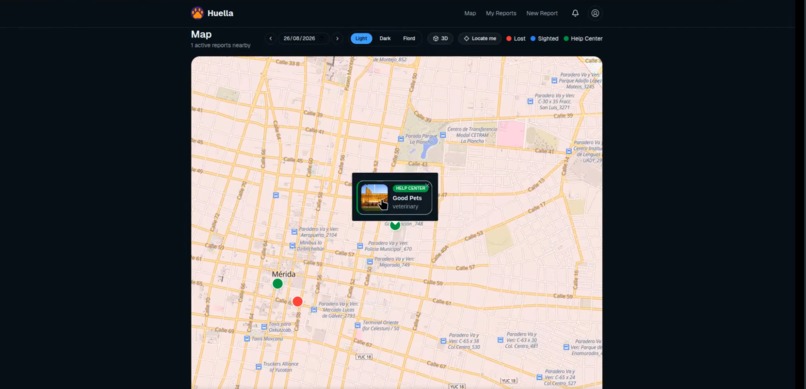Click Mercado Lucas de Gálvez stop icon
This screenshot has height=389, width=806.
coord(313,309)
